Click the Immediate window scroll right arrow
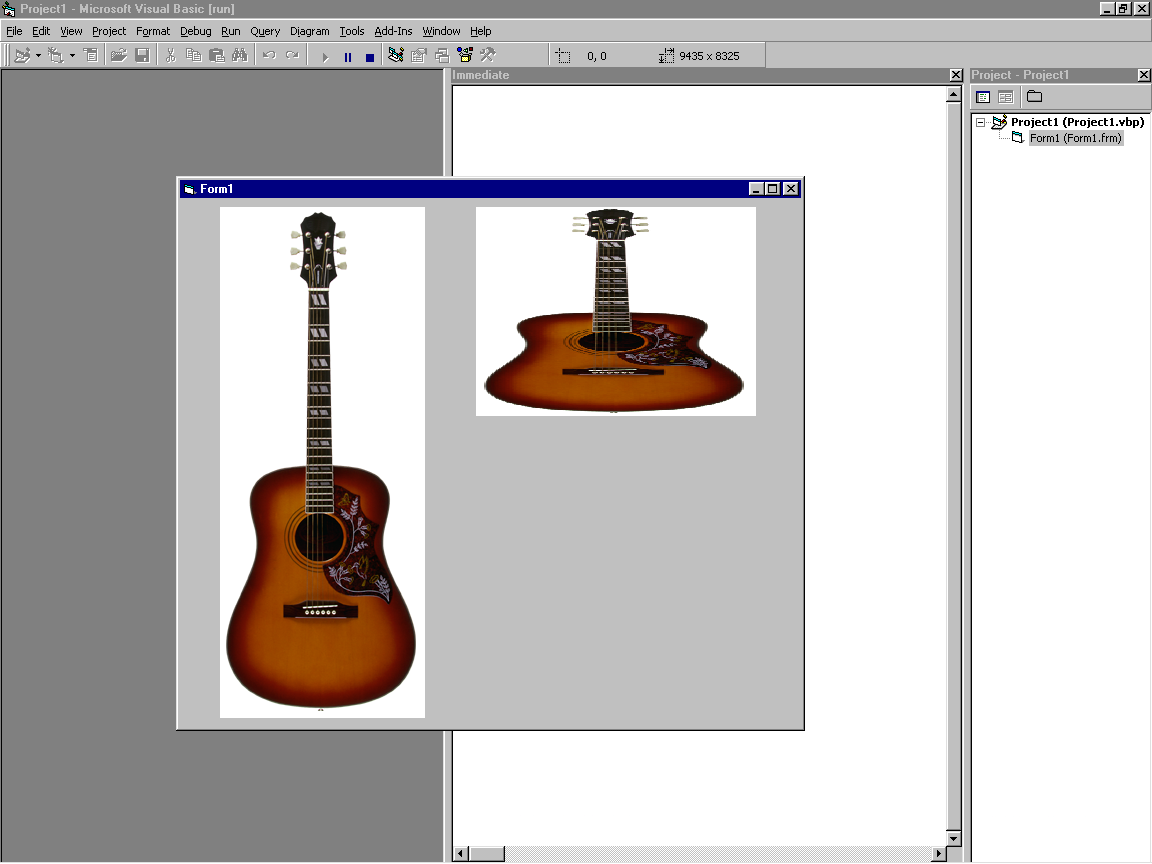 [938, 854]
